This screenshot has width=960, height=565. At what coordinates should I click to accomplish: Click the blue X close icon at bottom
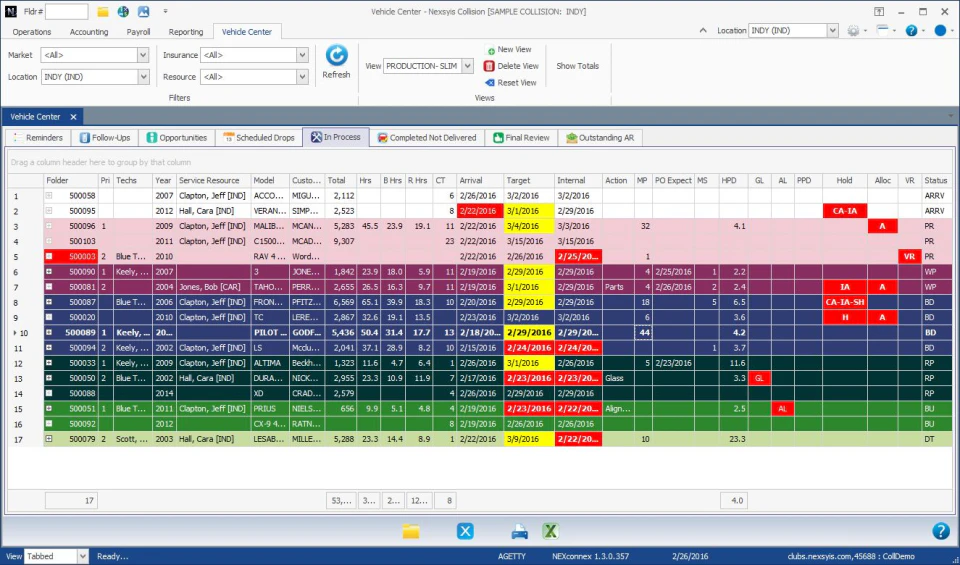pyautogui.click(x=465, y=531)
